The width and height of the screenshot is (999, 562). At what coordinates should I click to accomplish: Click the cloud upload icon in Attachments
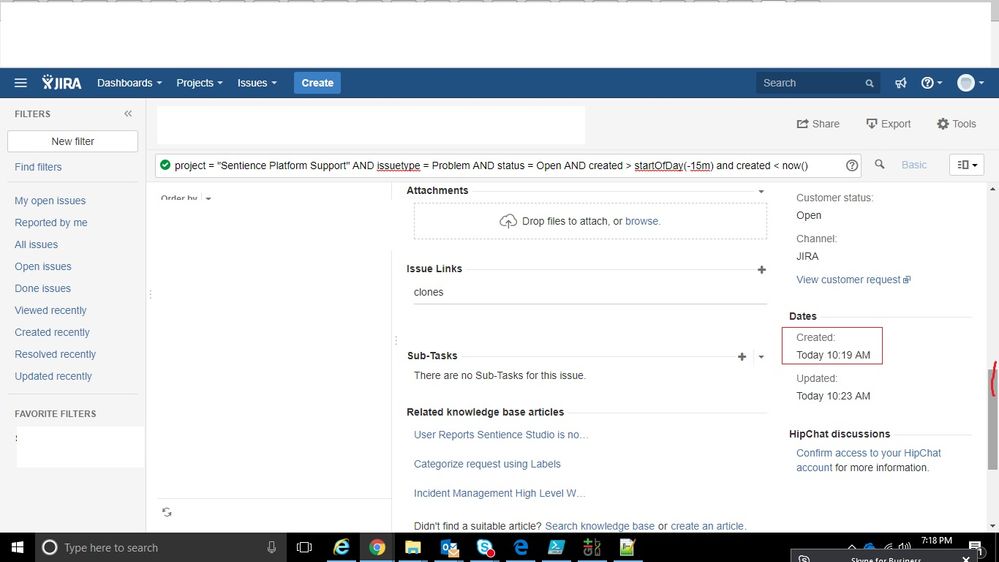[508, 221]
